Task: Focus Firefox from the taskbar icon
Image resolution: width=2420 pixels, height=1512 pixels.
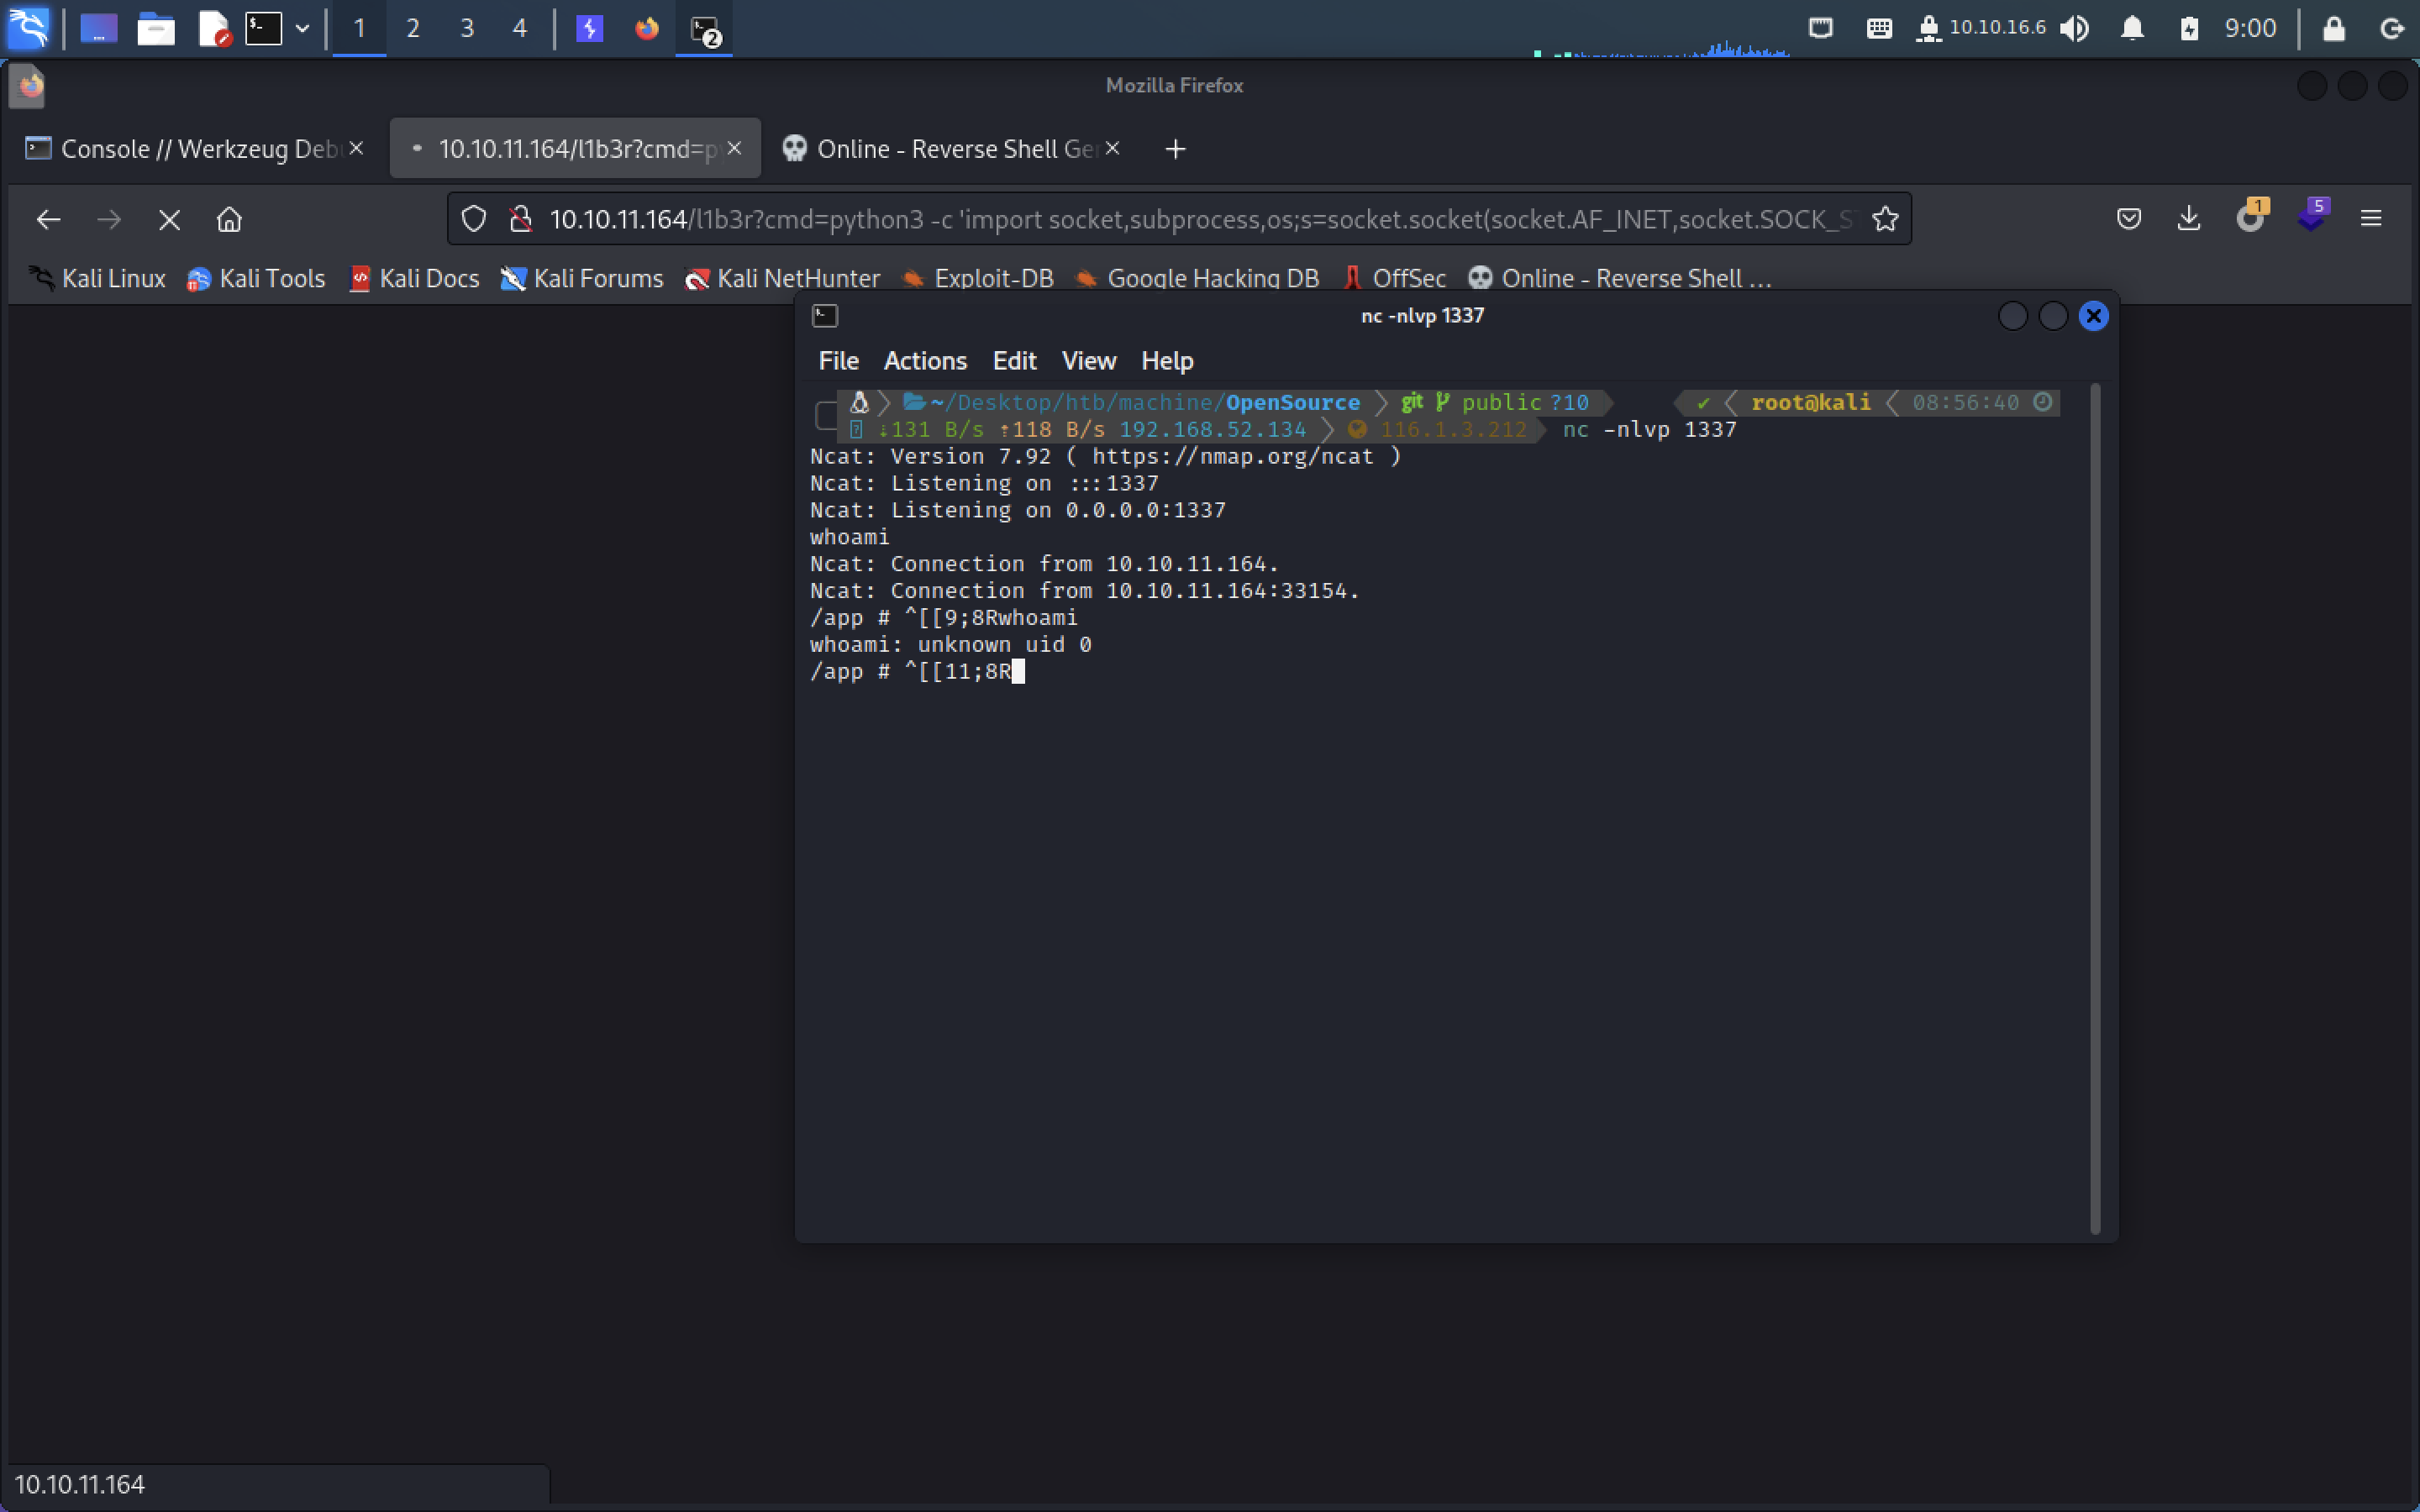Action: (647, 28)
